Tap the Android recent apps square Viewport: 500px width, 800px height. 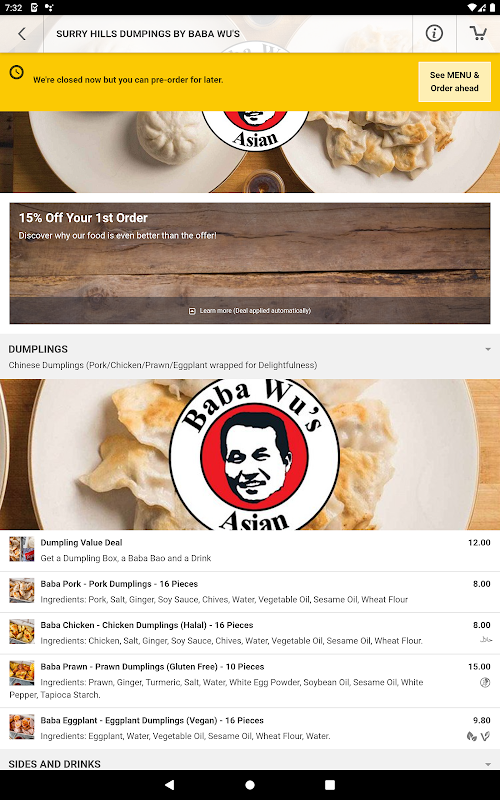click(x=330, y=785)
